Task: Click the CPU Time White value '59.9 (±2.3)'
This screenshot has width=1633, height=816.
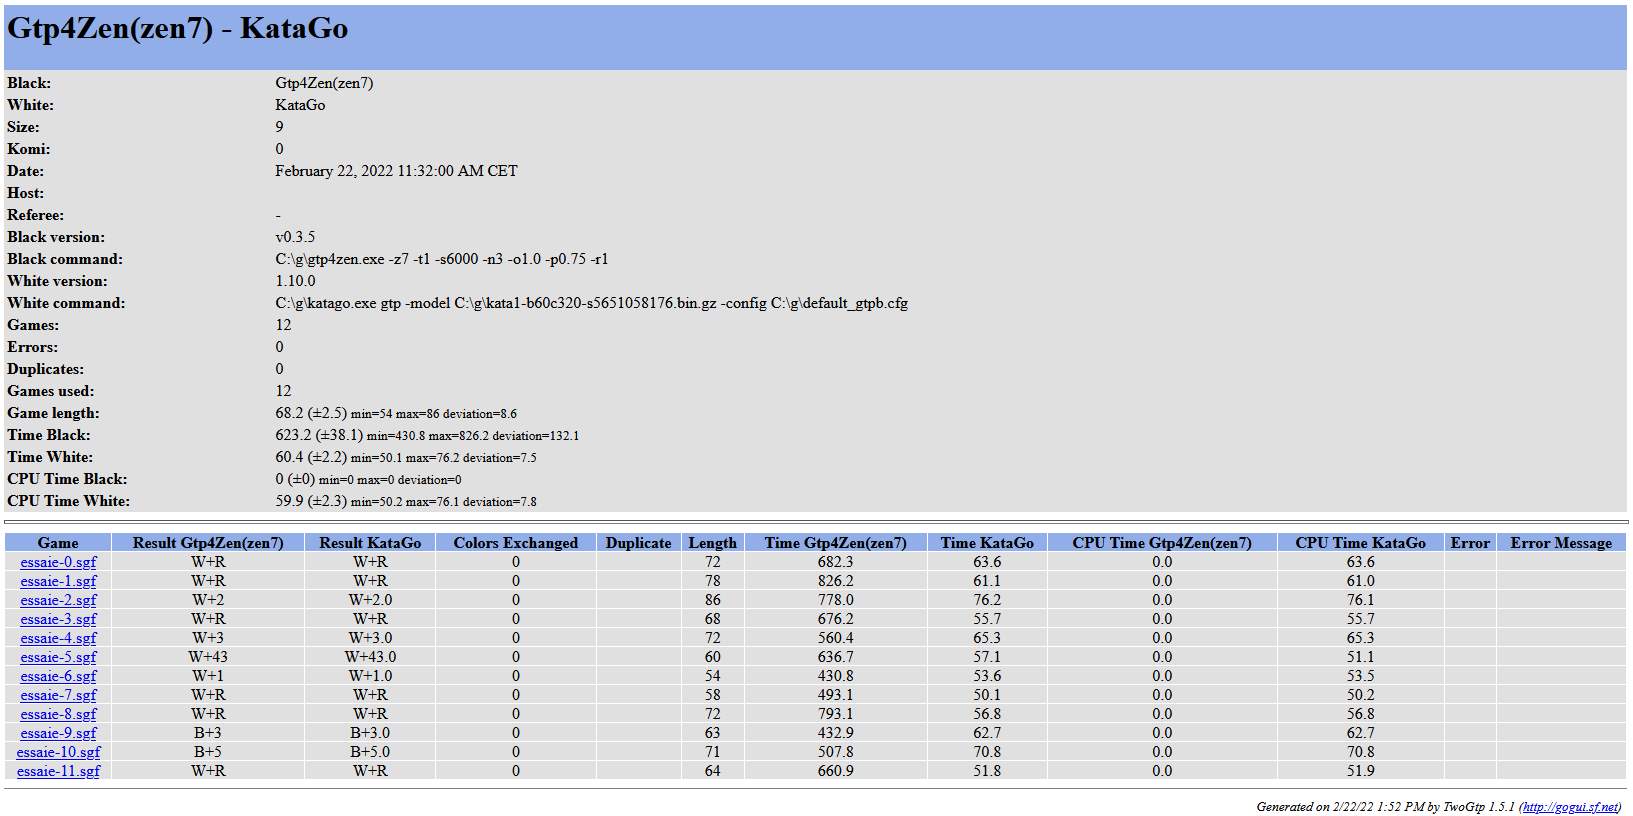Action: tap(311, 501)
